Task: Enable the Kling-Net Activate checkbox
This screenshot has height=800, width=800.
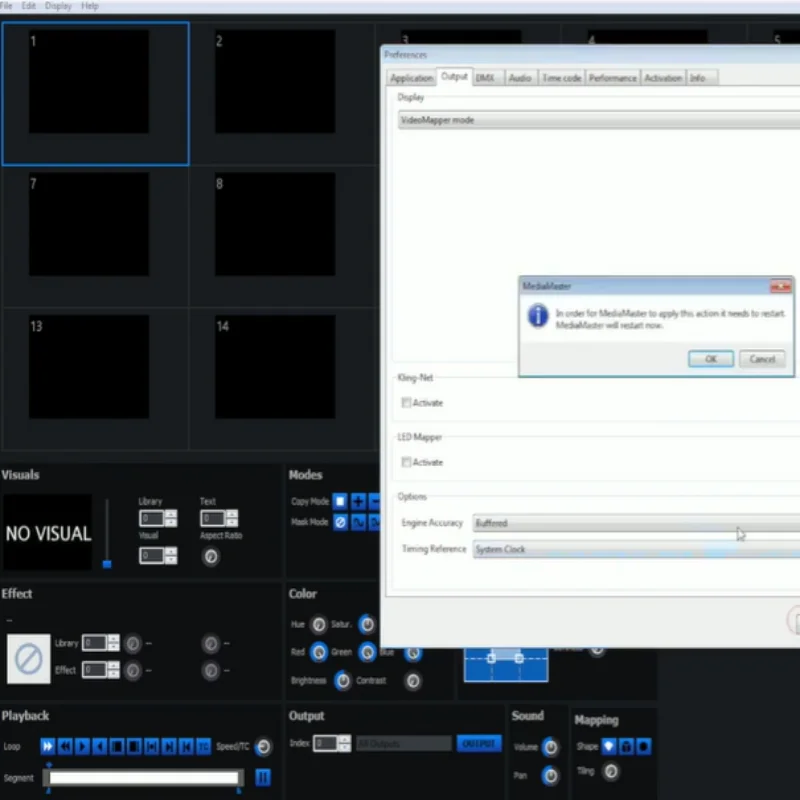Action: [x=406, y=403]
